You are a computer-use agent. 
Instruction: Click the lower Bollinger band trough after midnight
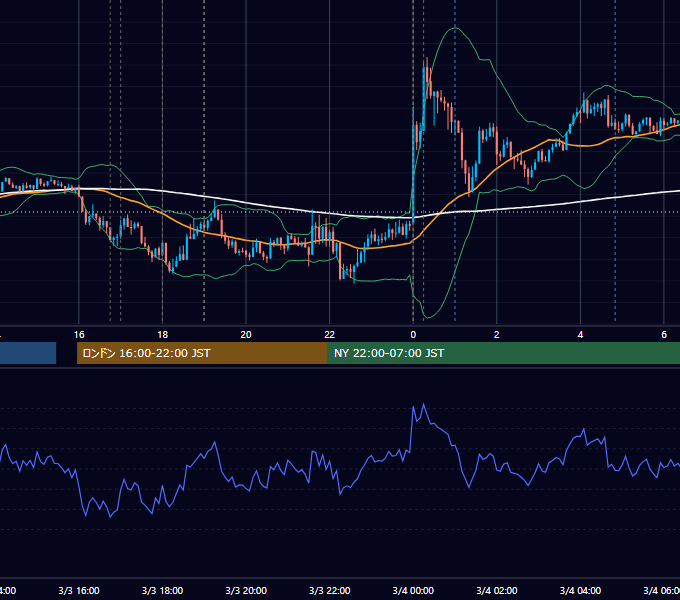427,317
